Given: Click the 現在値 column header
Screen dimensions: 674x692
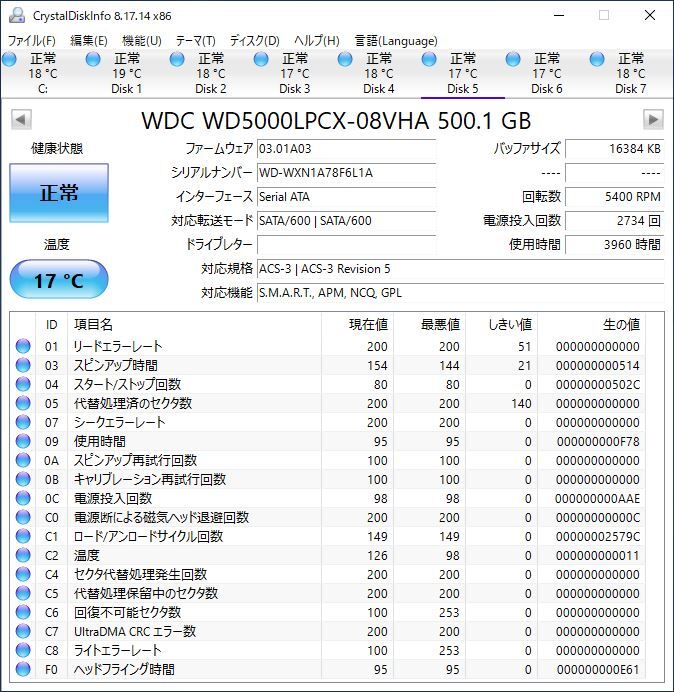Looking at the screenshot, I should coord(357,325).
